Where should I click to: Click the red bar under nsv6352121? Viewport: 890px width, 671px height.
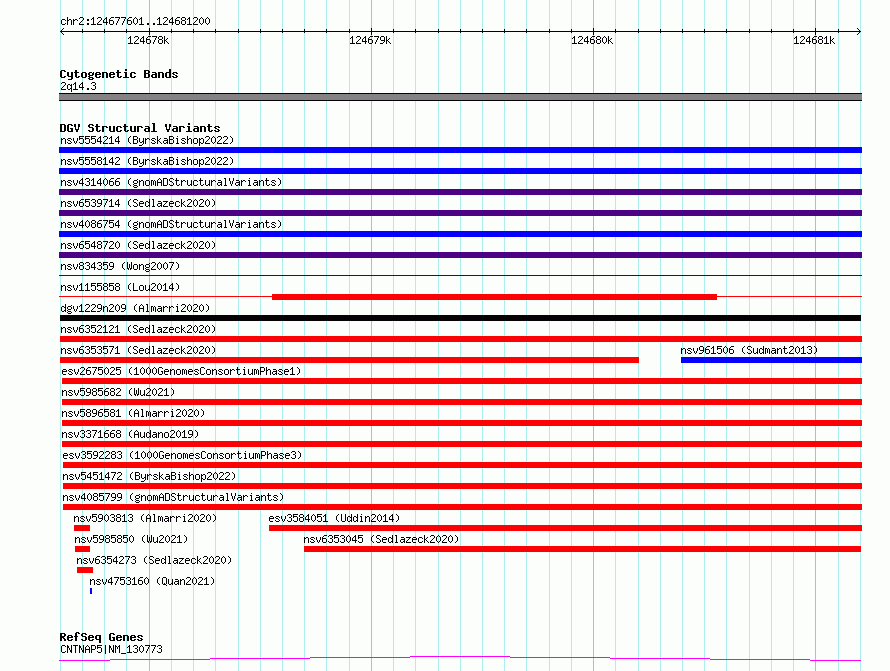pyautogui.click(x=460, y=339)
